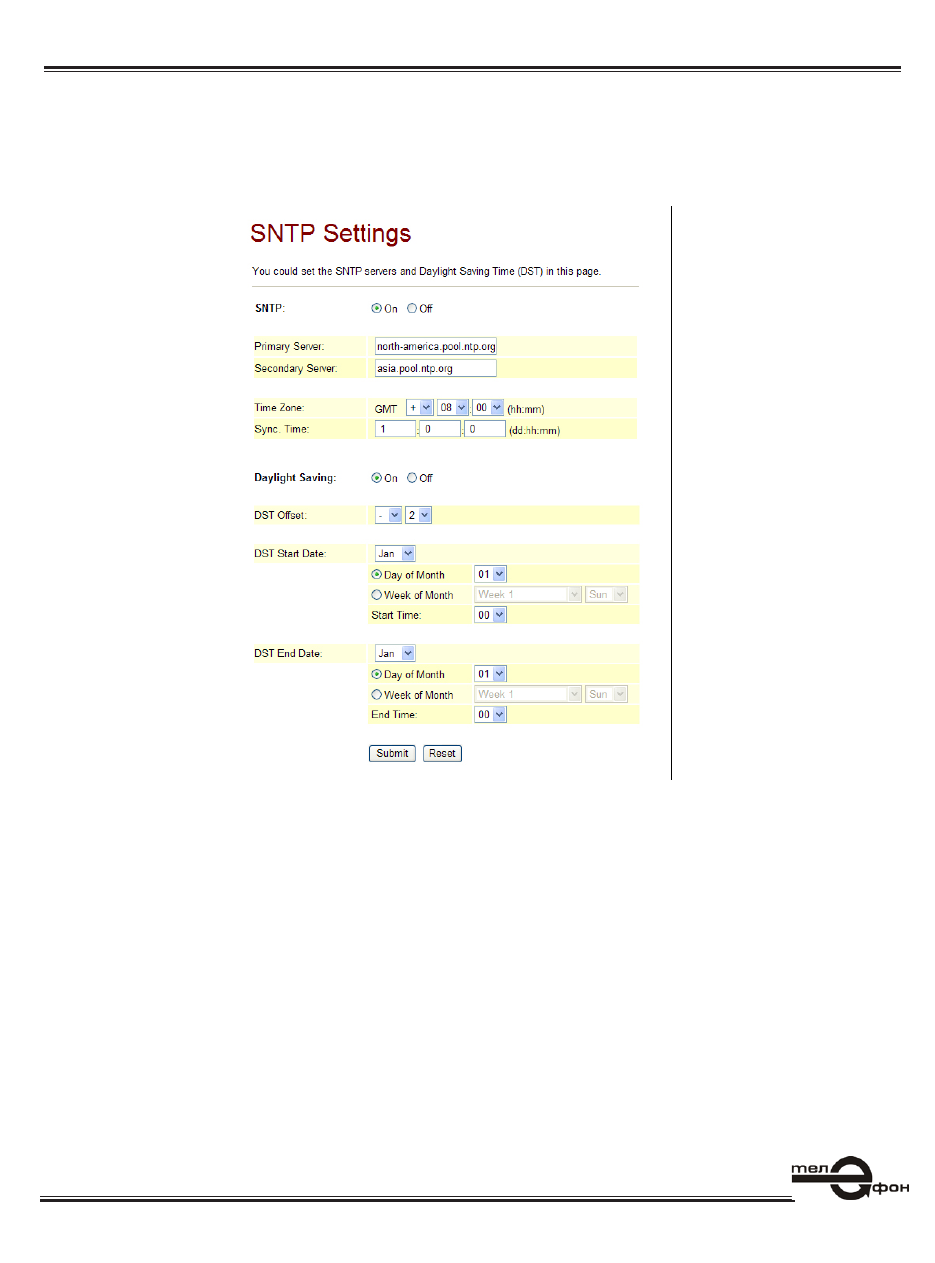Open the DST Offset sign dropdown
Screen dimensions: 935x1263
pyautogui.click(x=388, y=515)
